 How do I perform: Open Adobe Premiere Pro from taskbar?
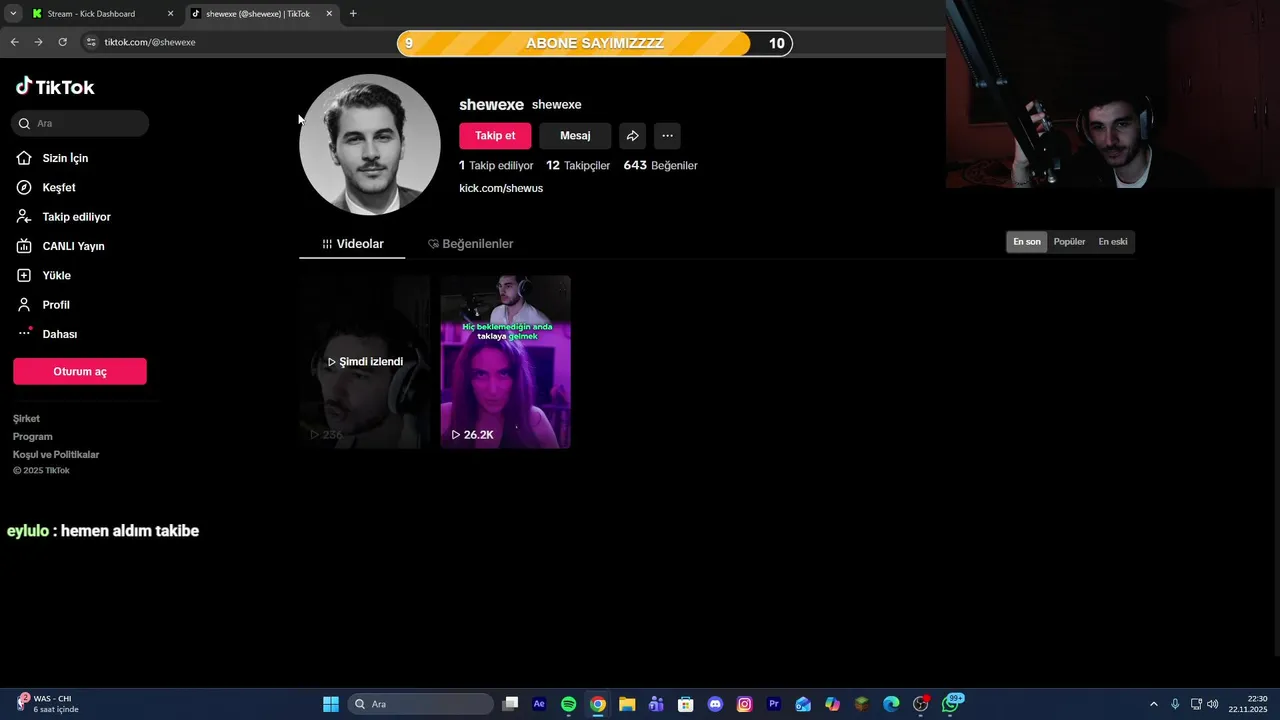click(773, 704)
